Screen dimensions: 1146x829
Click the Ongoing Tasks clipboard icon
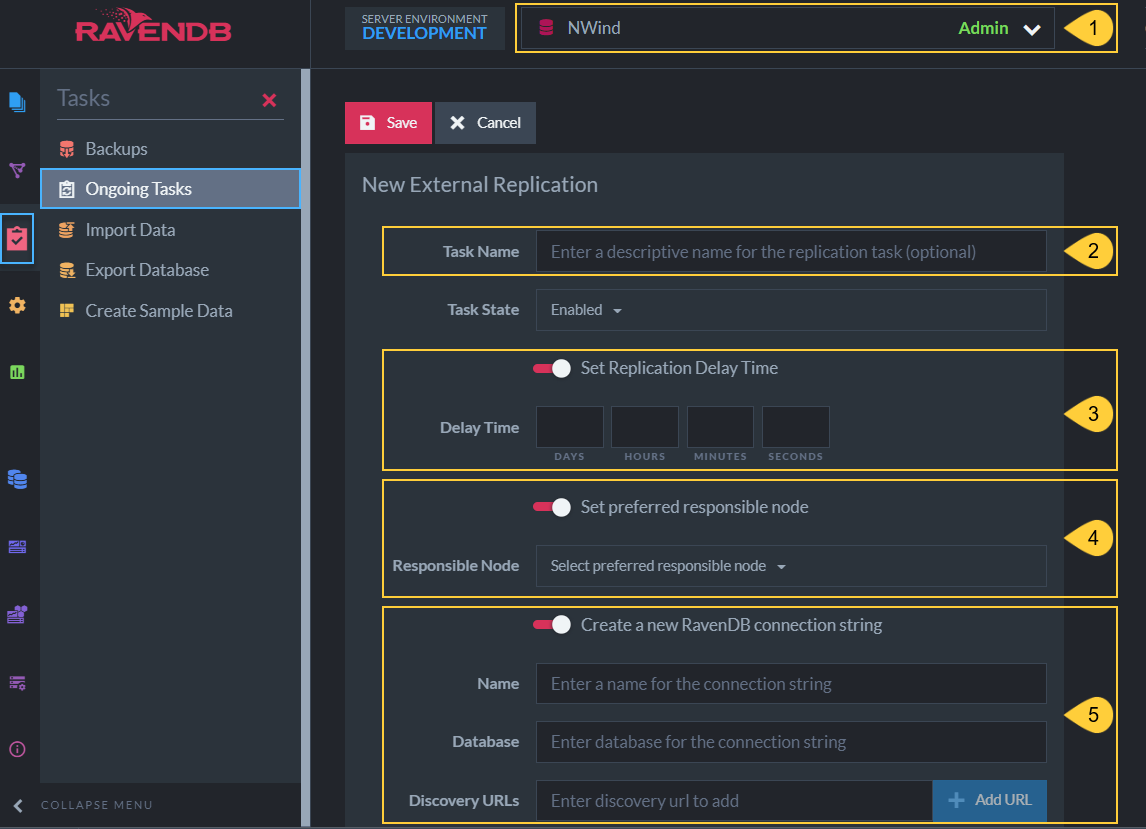(x=67, y=189)
